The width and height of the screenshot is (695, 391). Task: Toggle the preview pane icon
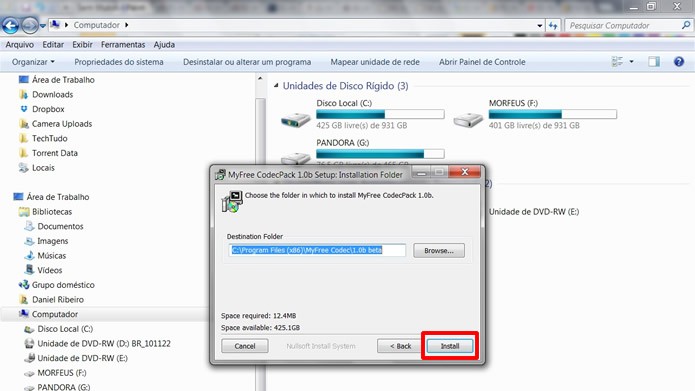coord(654,62)
